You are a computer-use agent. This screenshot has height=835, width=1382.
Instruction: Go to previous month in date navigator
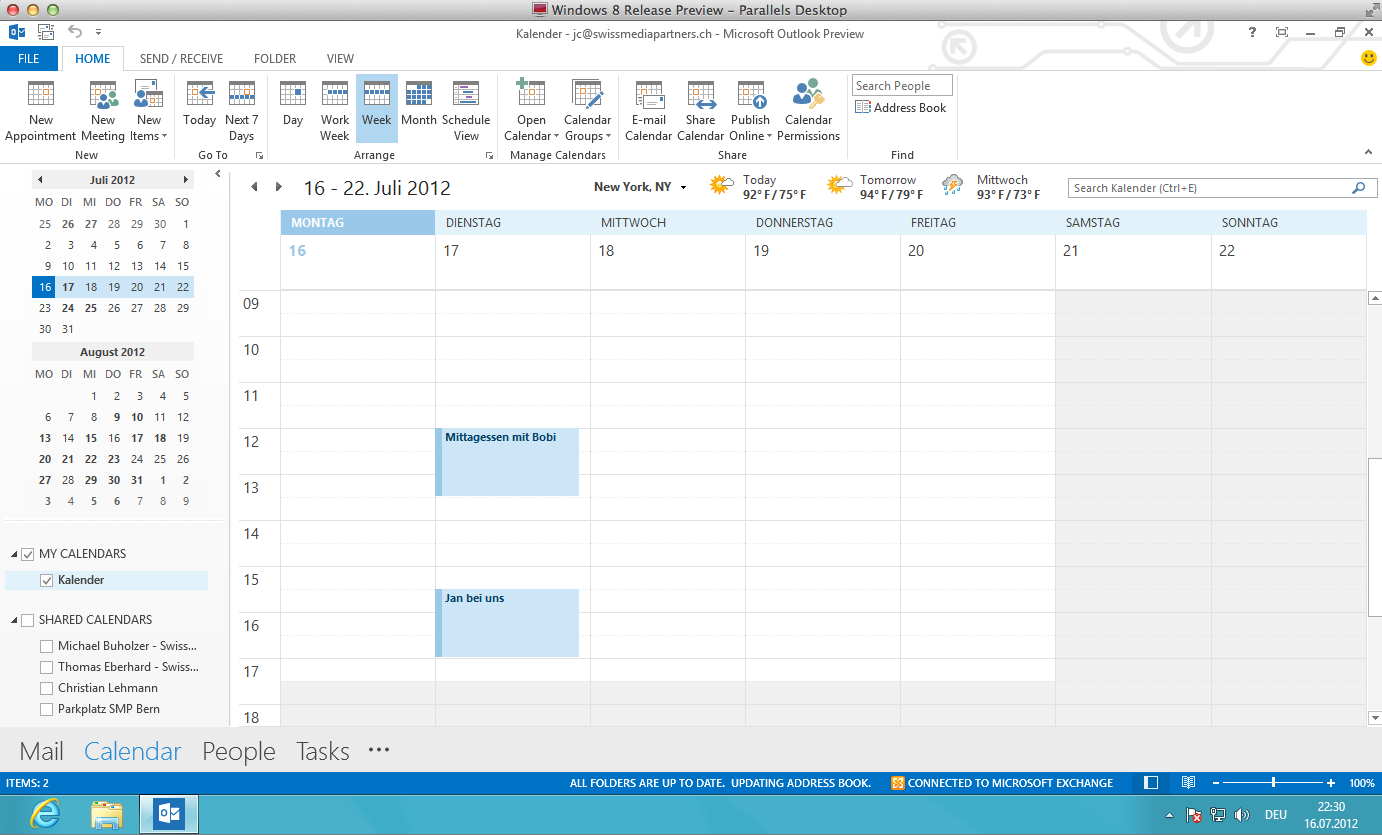[x=40, y=180]
